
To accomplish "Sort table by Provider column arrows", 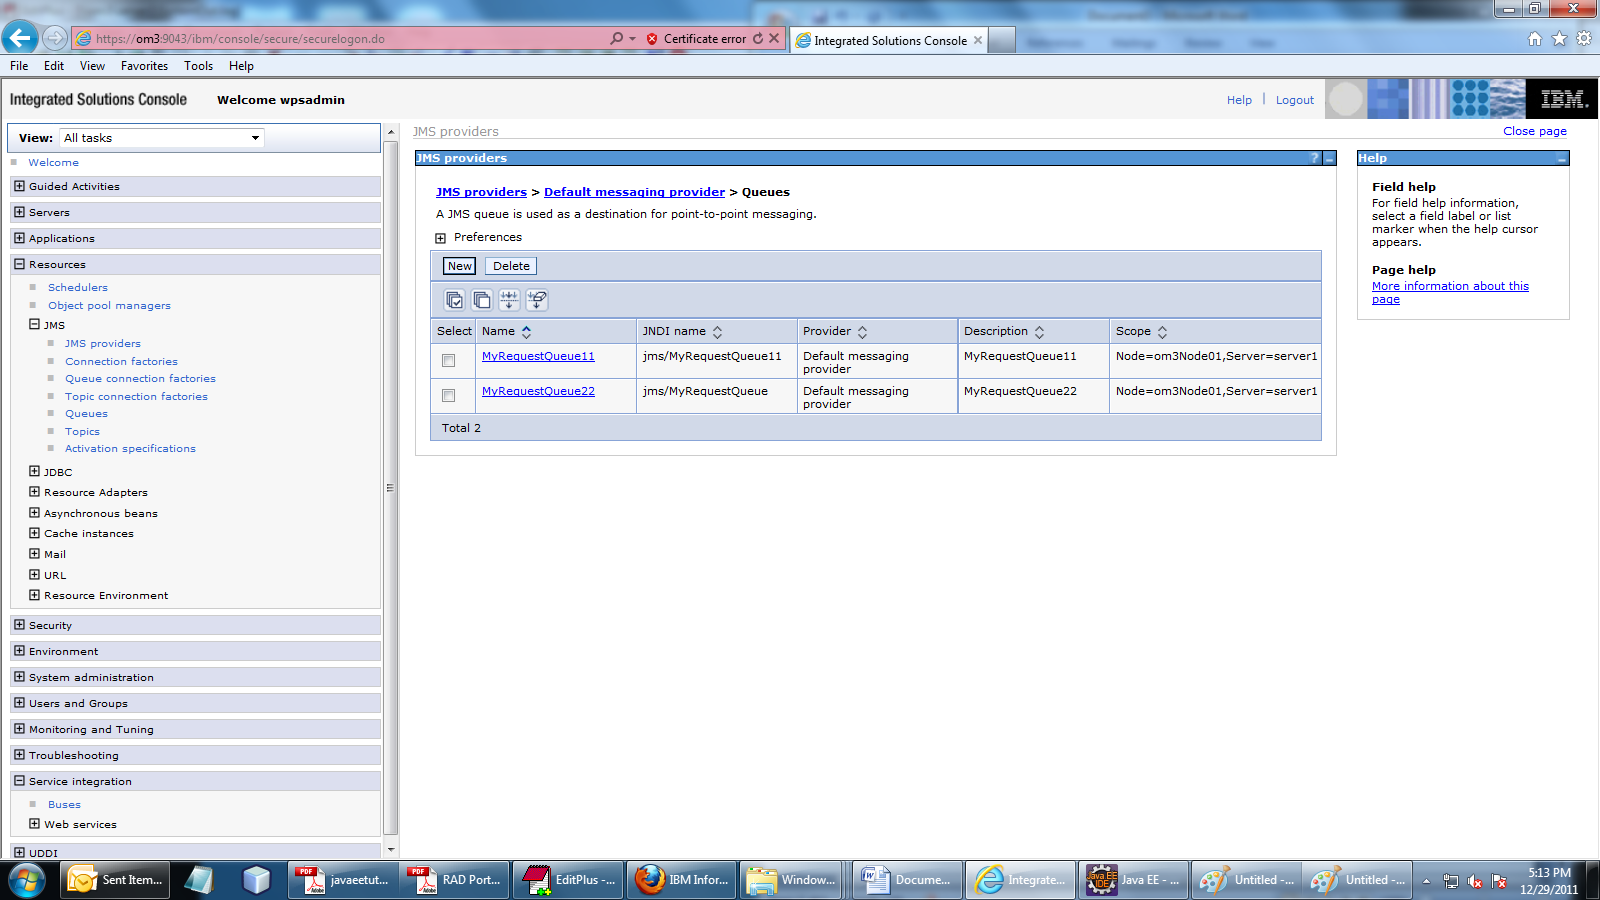I will (x=862, y=332).
